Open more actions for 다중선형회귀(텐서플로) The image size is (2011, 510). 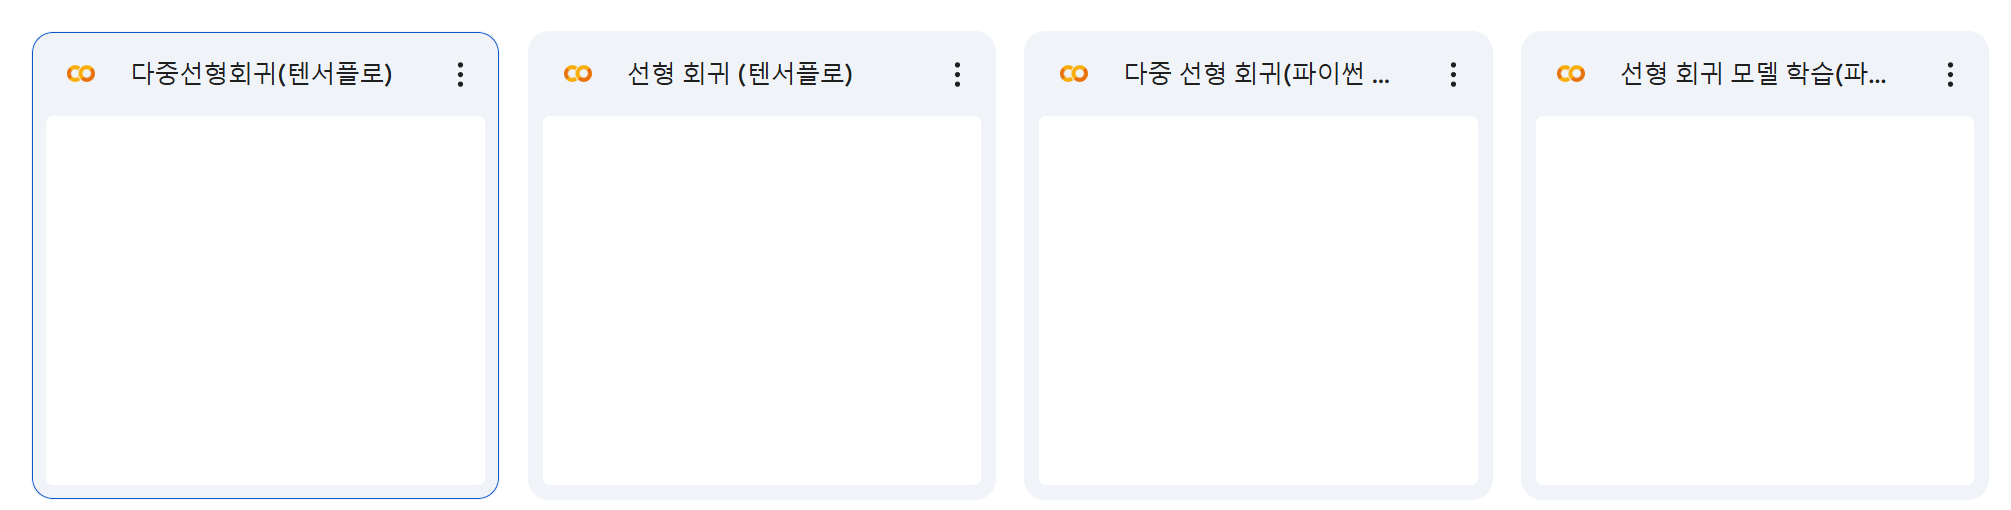click(460, 74)
